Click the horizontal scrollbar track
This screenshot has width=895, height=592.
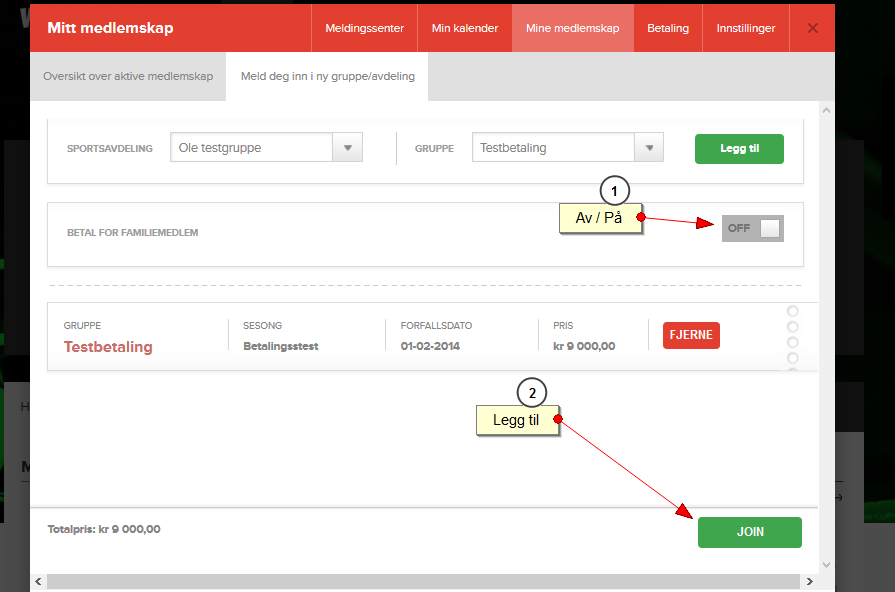pyautogui.click(x=423, y=582)
